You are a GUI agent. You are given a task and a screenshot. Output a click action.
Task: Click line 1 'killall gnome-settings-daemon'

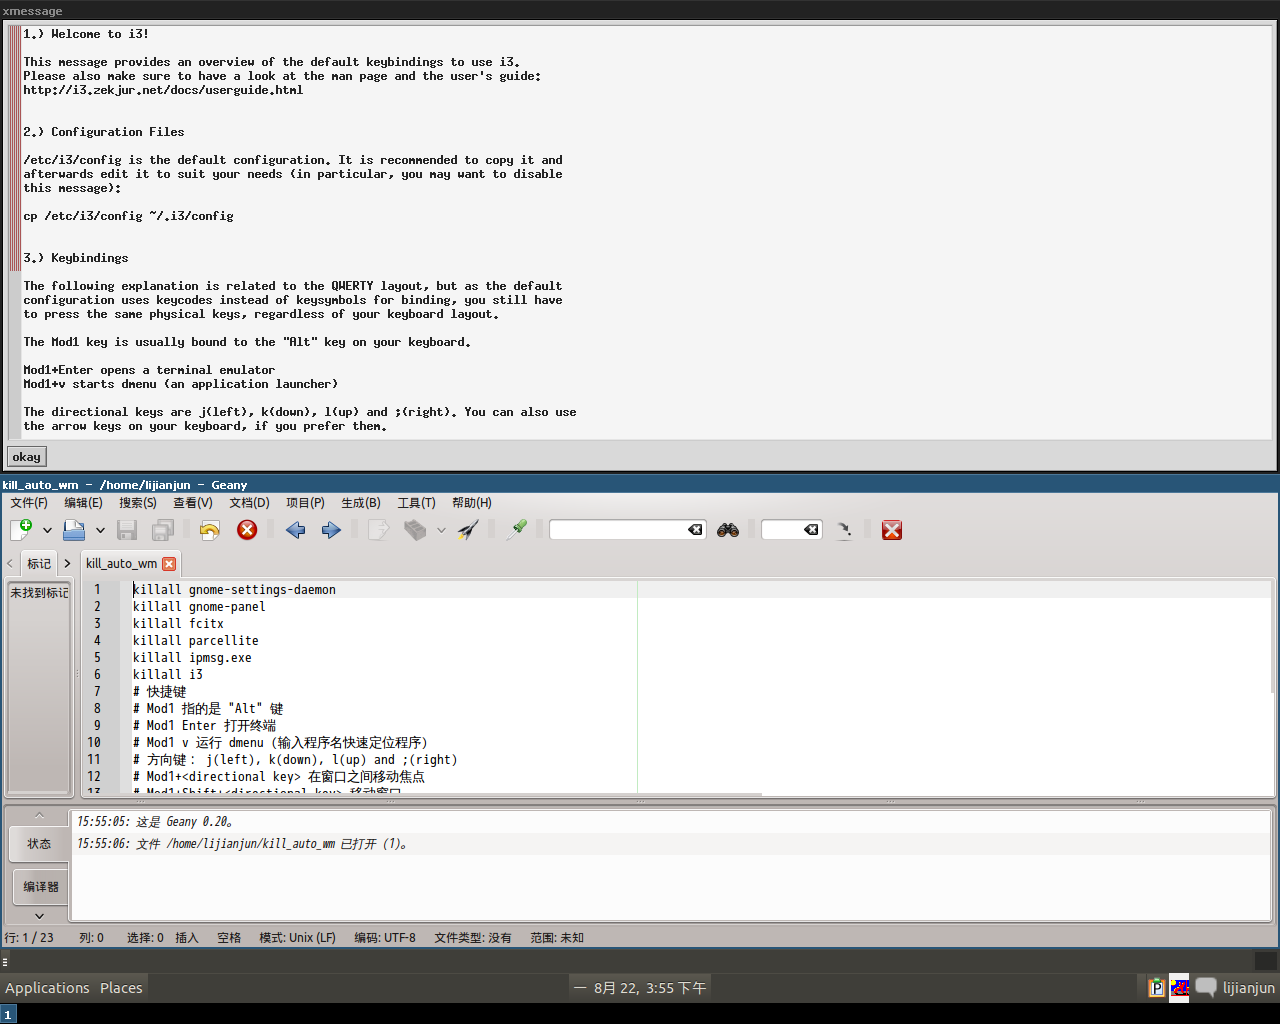click(234, 590)
